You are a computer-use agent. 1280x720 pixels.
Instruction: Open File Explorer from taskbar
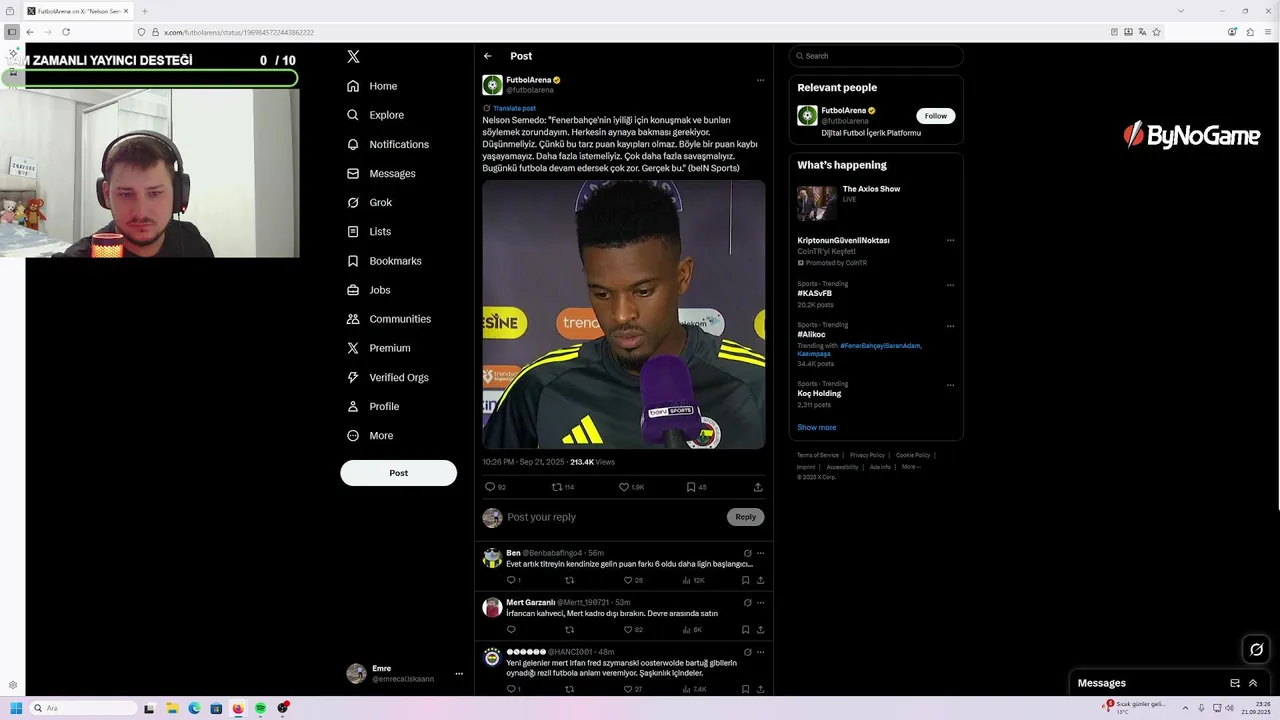pos(172,708)
